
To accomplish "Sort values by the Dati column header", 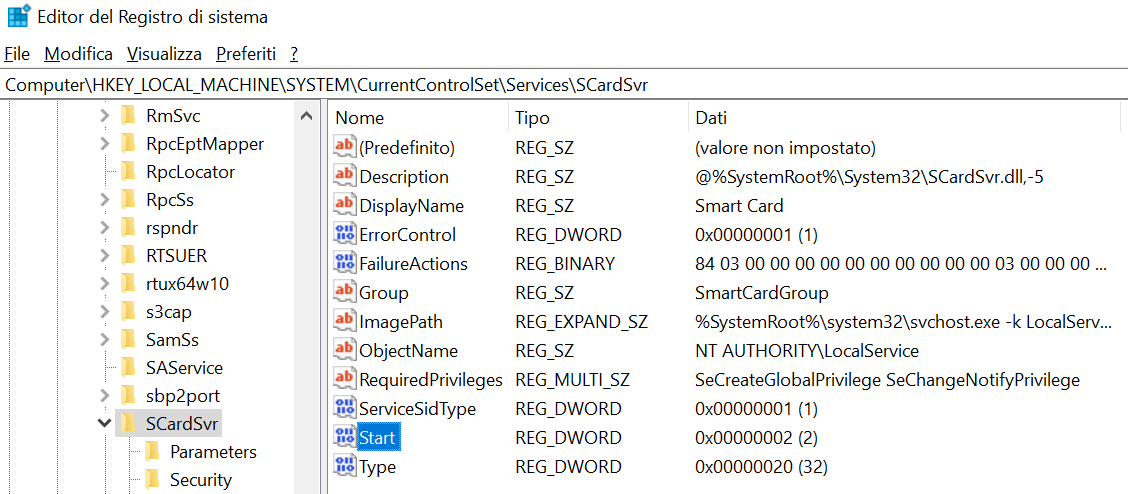I will tap(904, 118).
